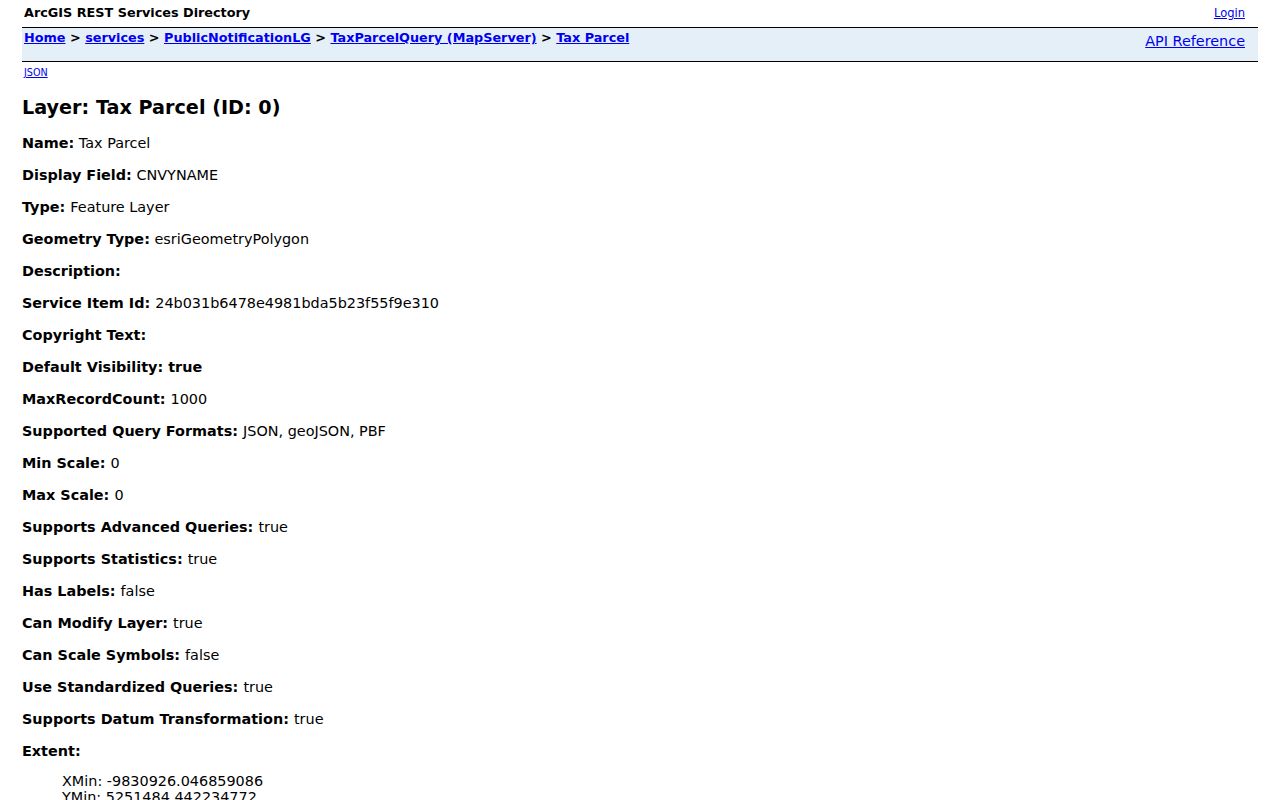Viewport: 1280px width, 800px height.
Task: Click the Tax Parcel breadcrumb link
Action: coord(593,38)
